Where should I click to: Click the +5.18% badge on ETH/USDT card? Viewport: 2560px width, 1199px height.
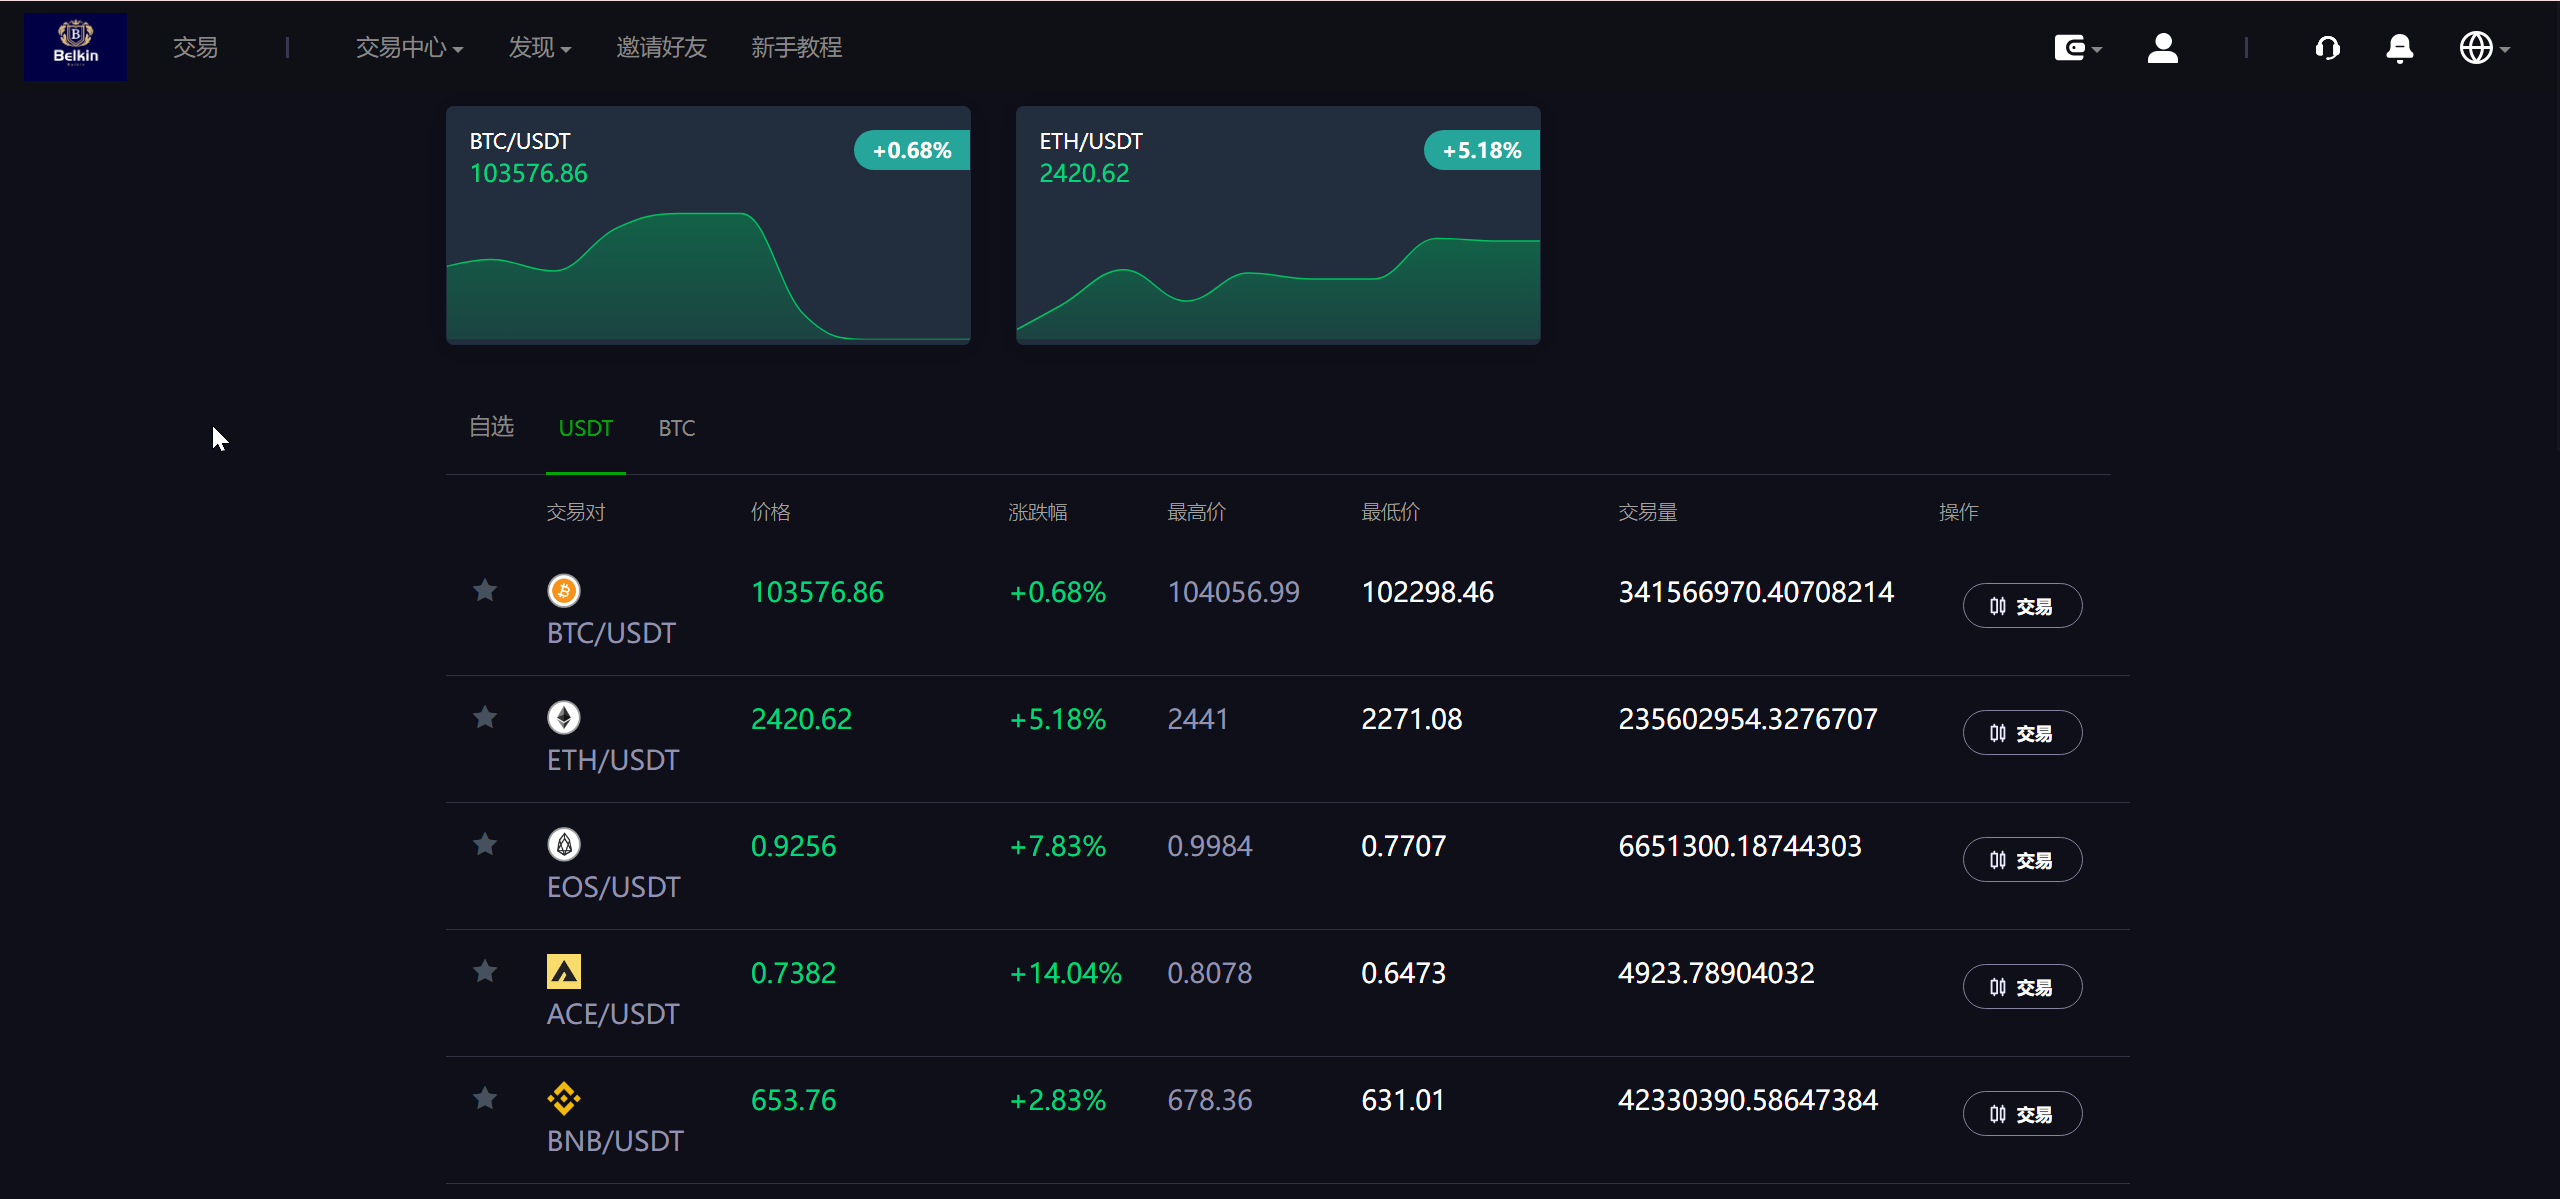click(1481, 149)
